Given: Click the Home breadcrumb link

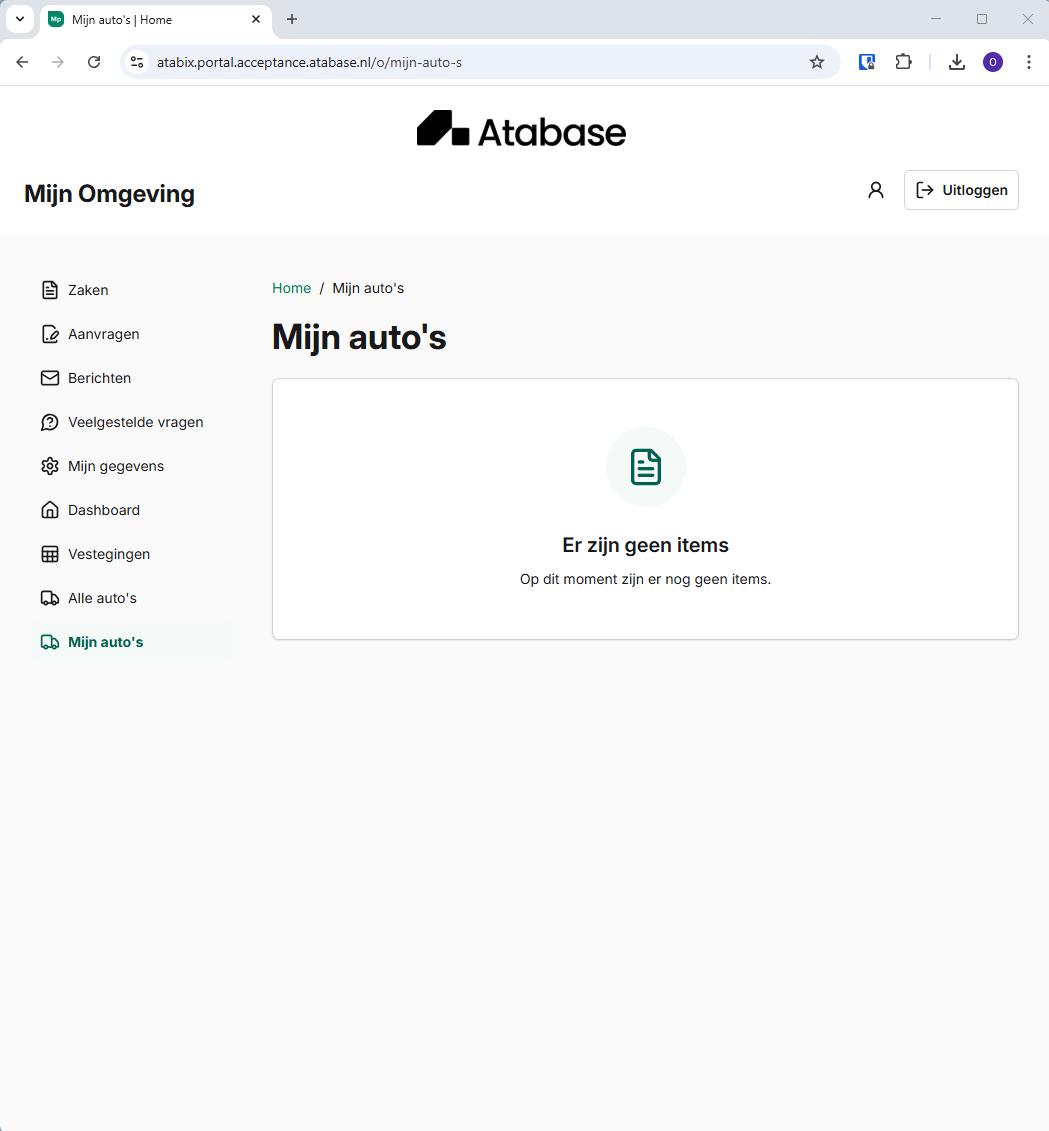Looking at the screenshot, I should pyautogui.click(x=291, y=288).
